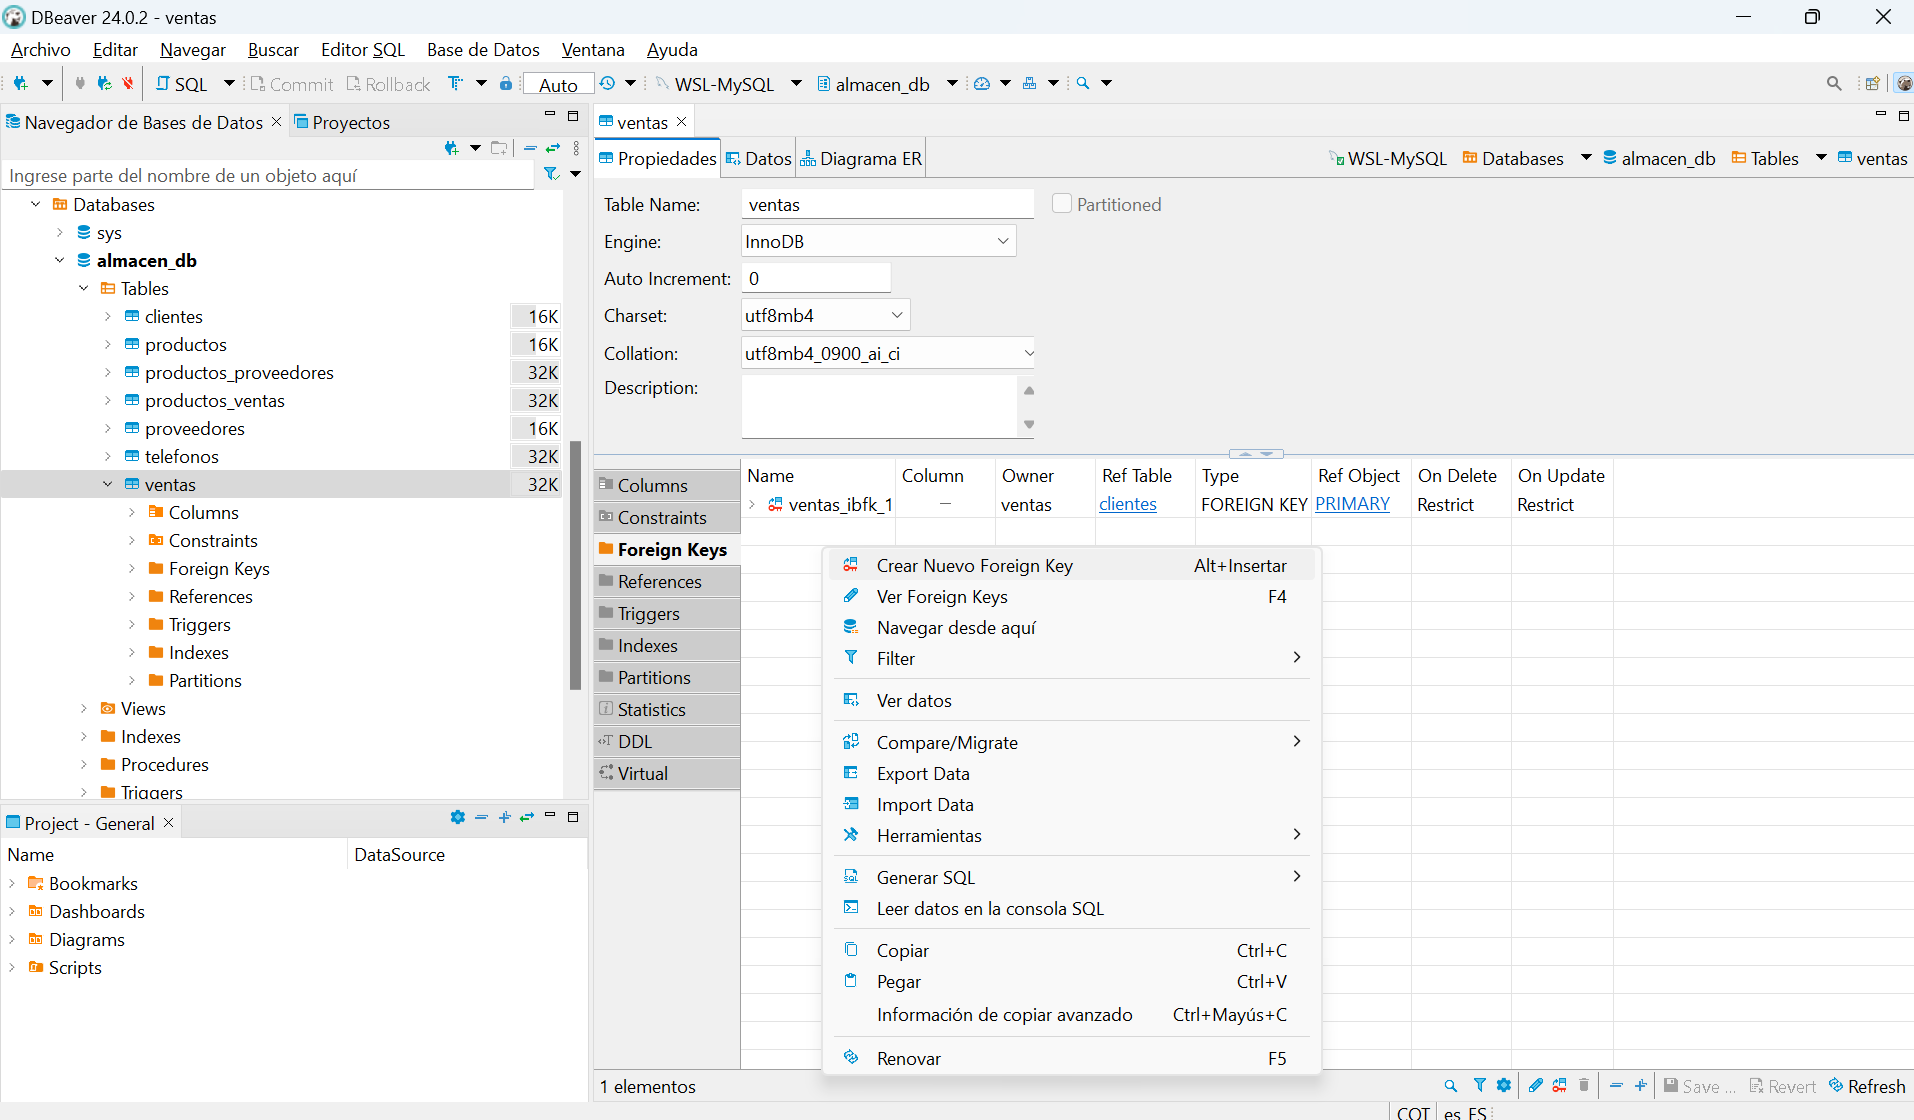Click the navigator object name filter field

tap(268, 175)
